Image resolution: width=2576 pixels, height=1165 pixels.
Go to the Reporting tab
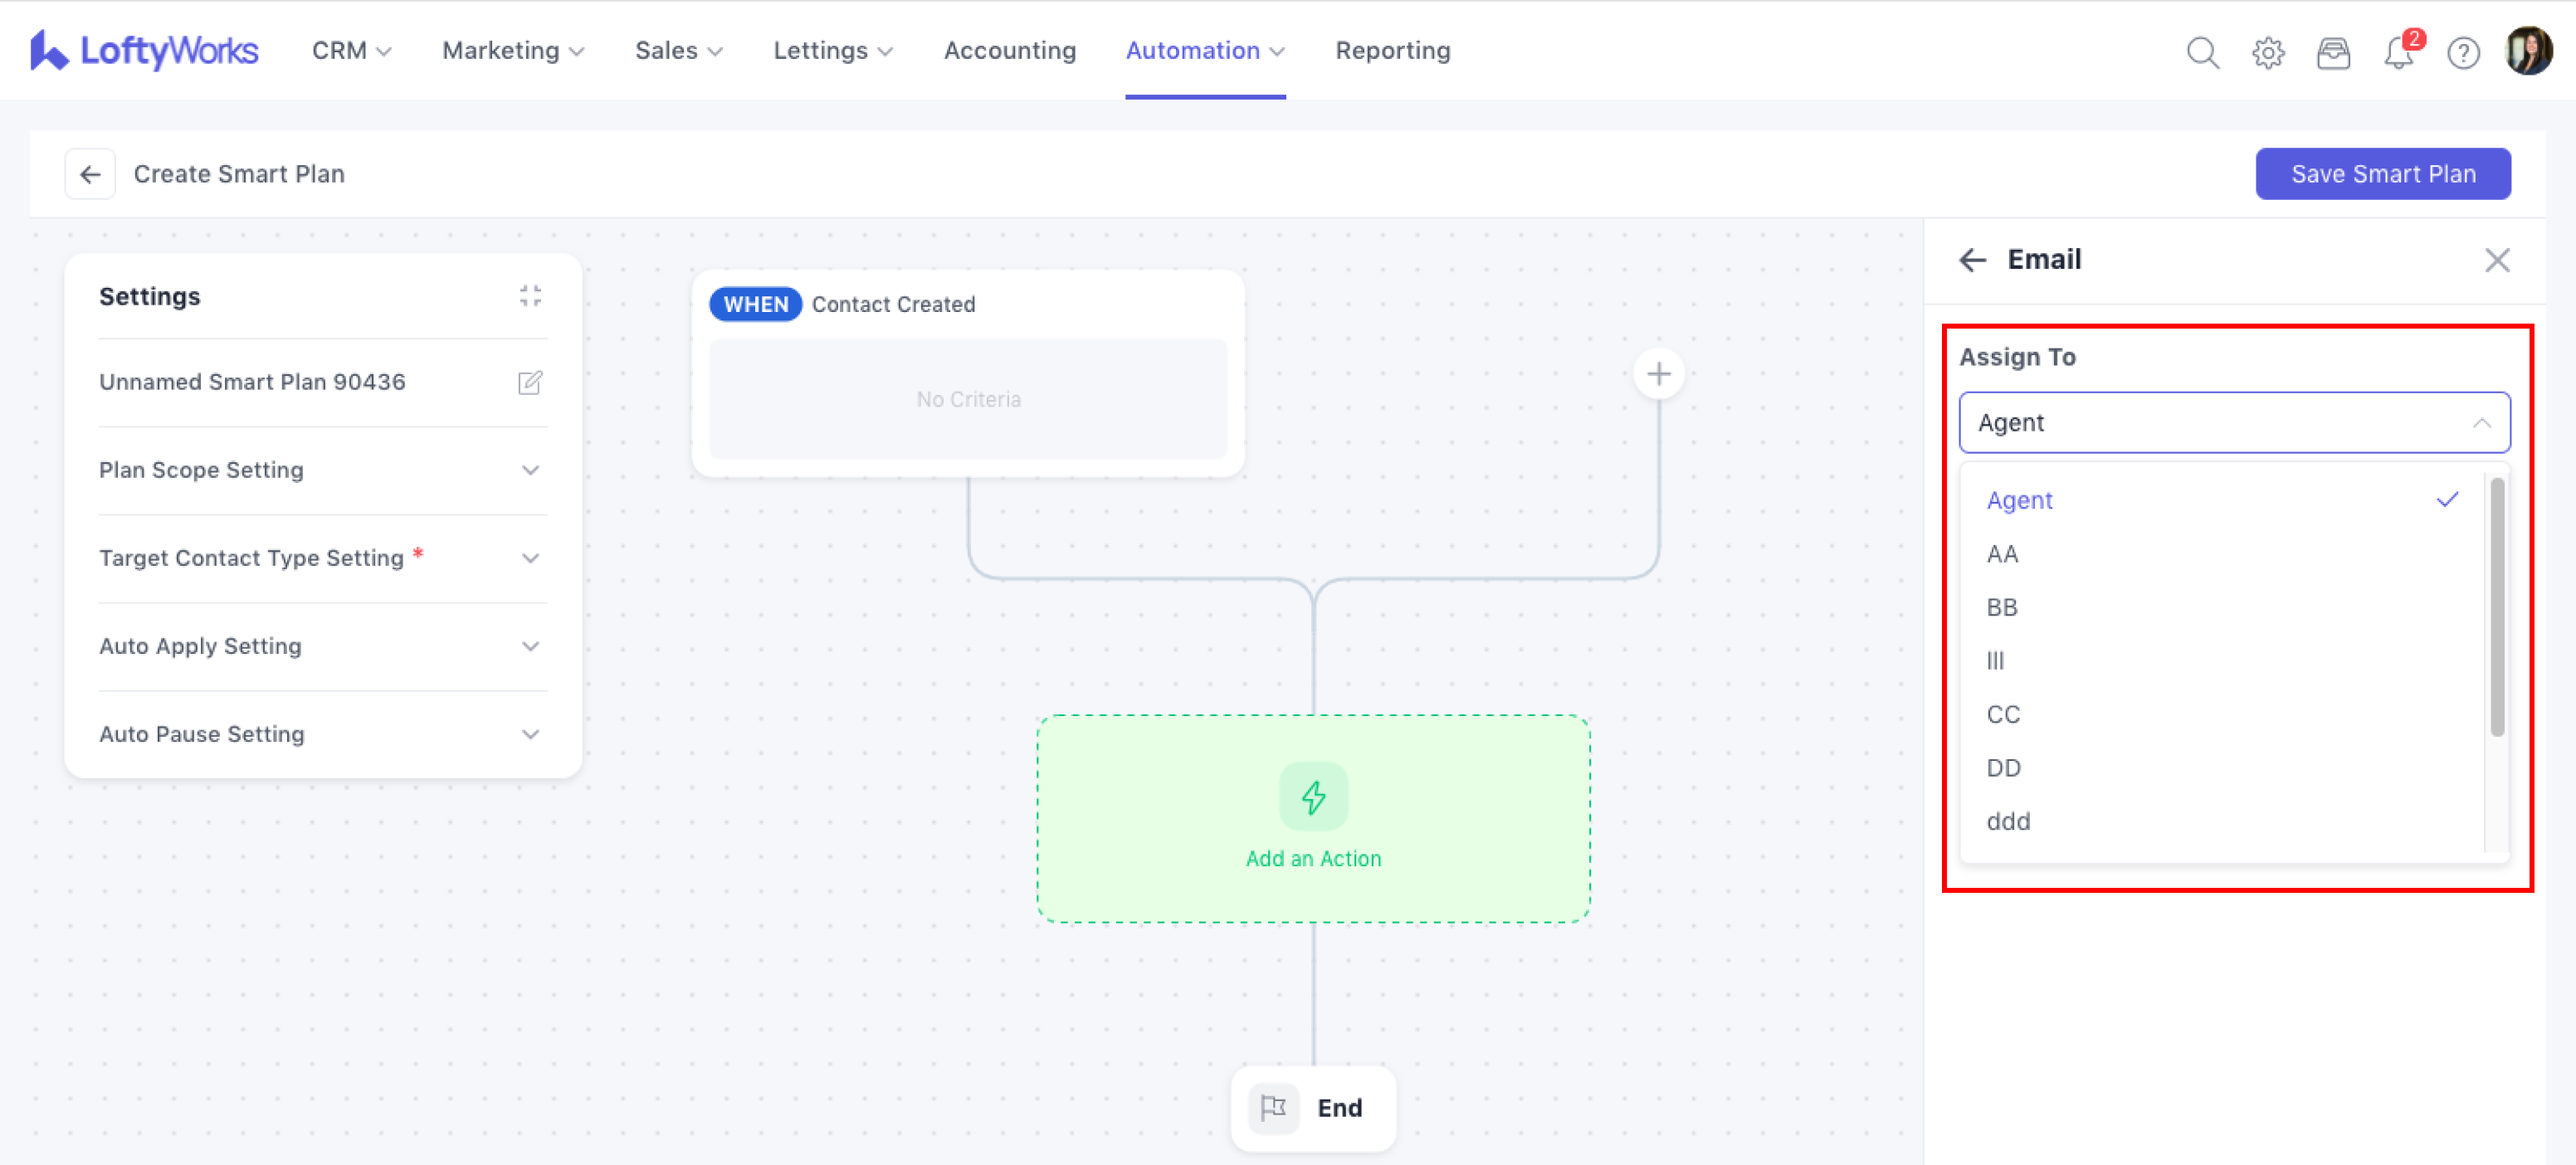coord(1392,50)
